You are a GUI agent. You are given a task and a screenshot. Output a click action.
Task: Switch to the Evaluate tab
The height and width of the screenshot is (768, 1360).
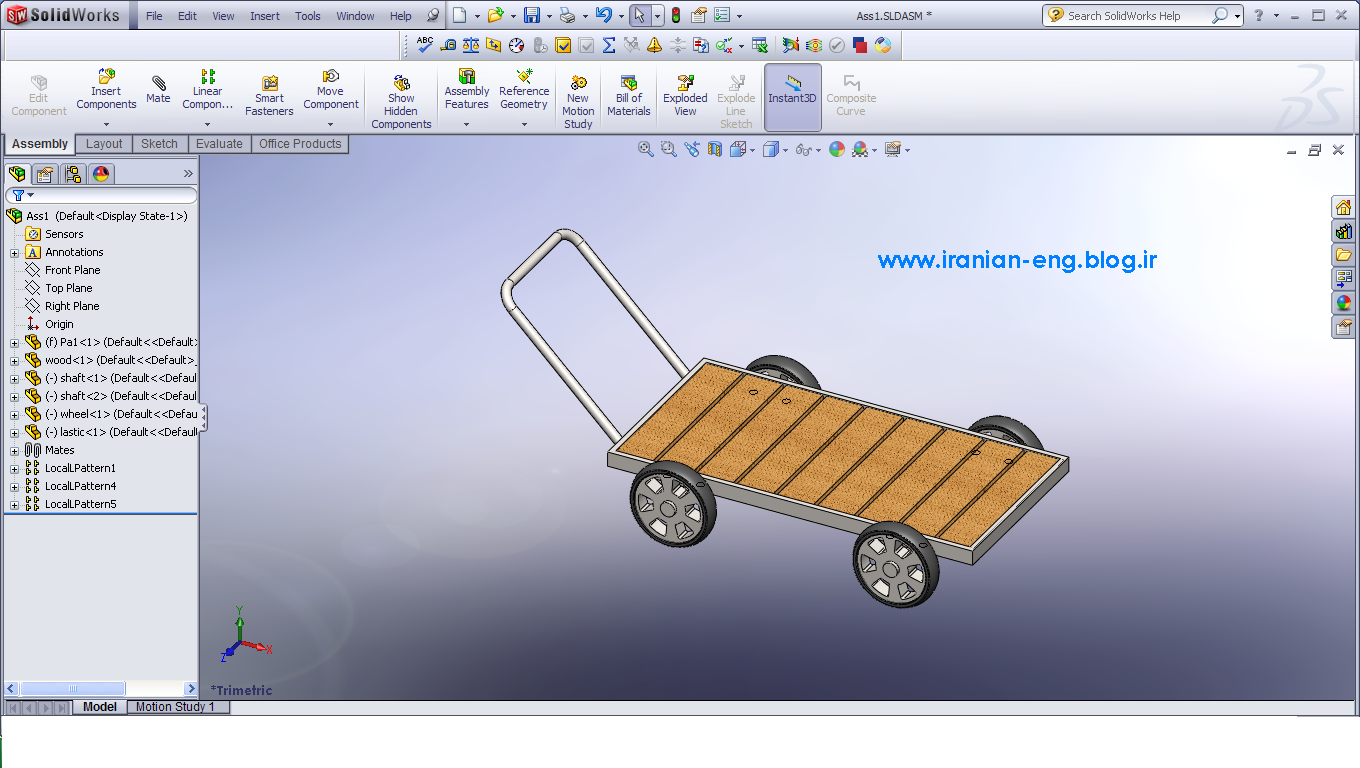click(219, 144)
